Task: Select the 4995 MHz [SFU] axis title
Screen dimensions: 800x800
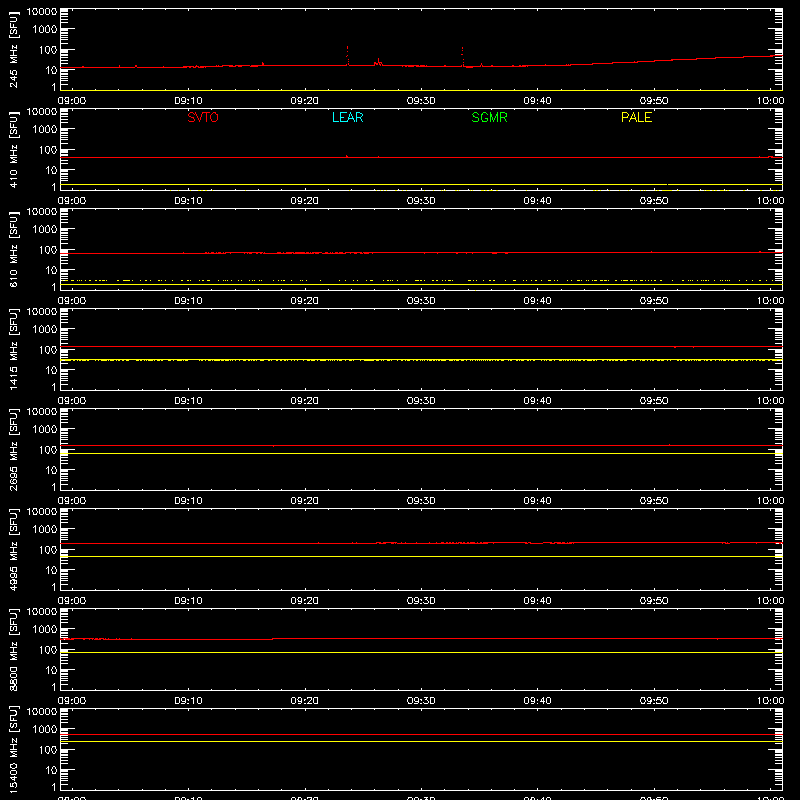Action: (13, 549)
